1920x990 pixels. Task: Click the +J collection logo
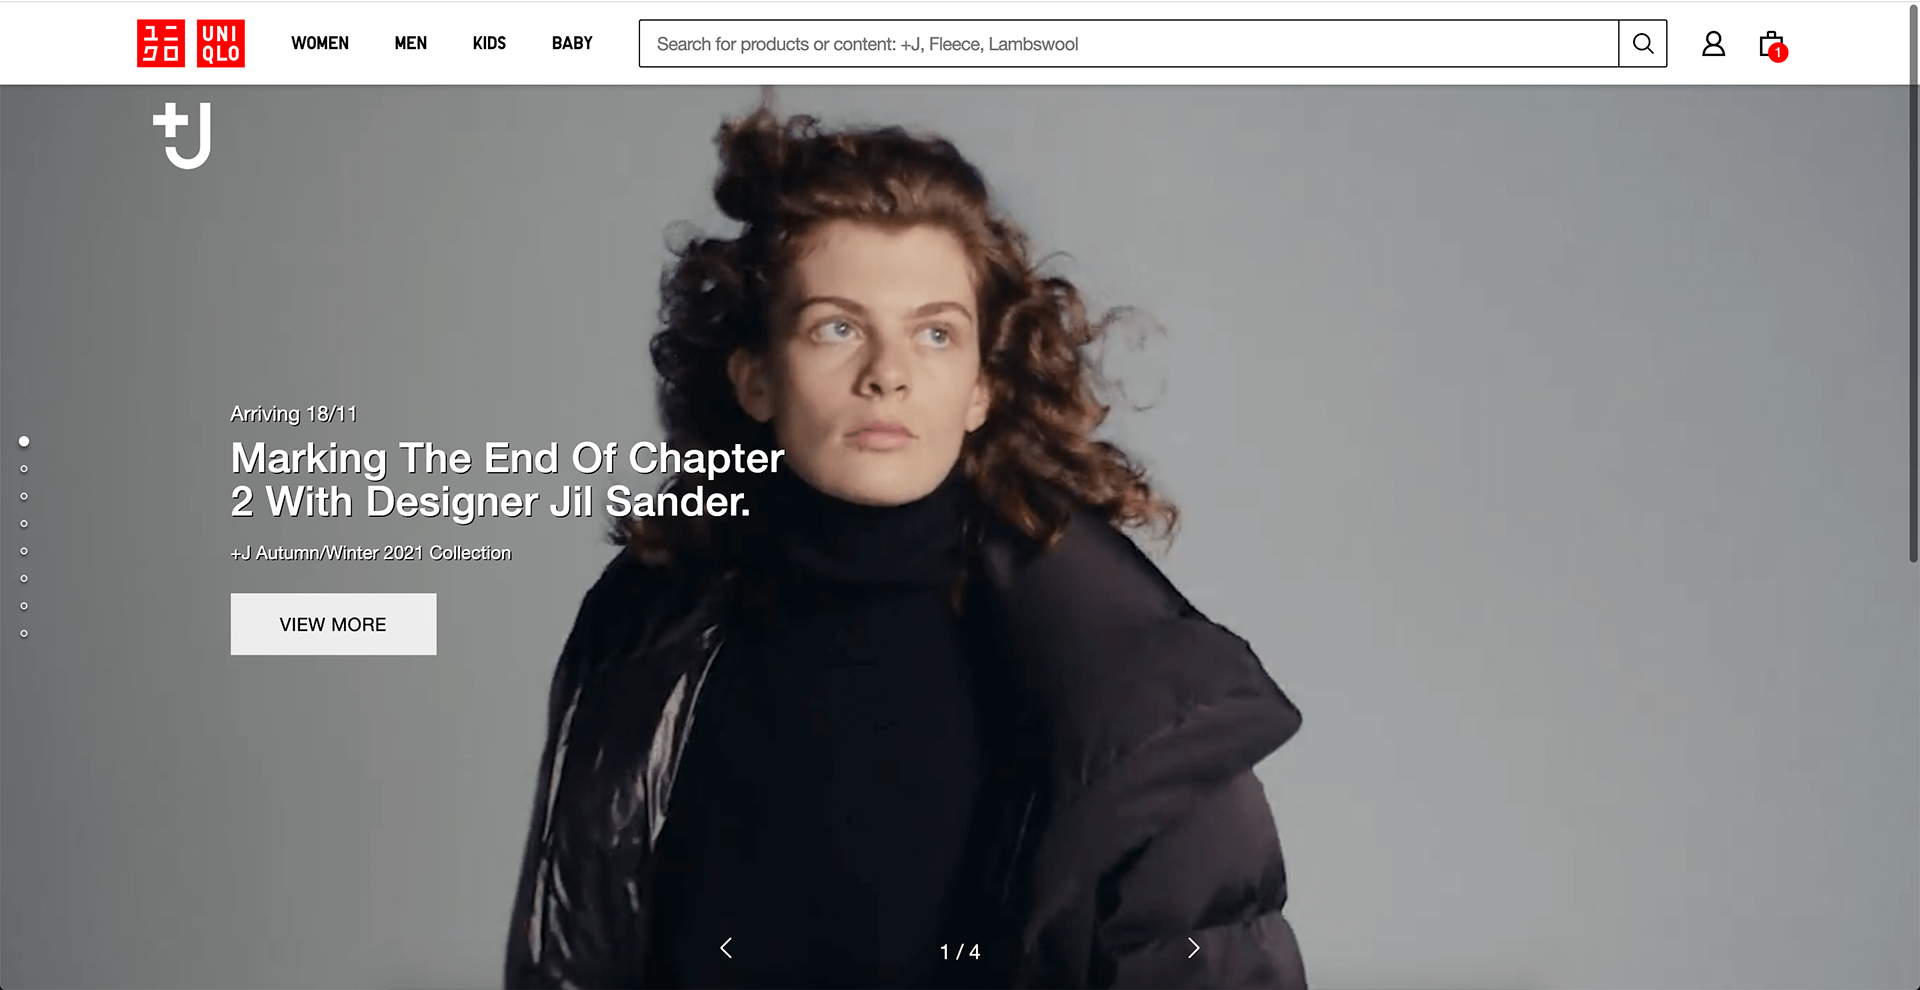182,135
